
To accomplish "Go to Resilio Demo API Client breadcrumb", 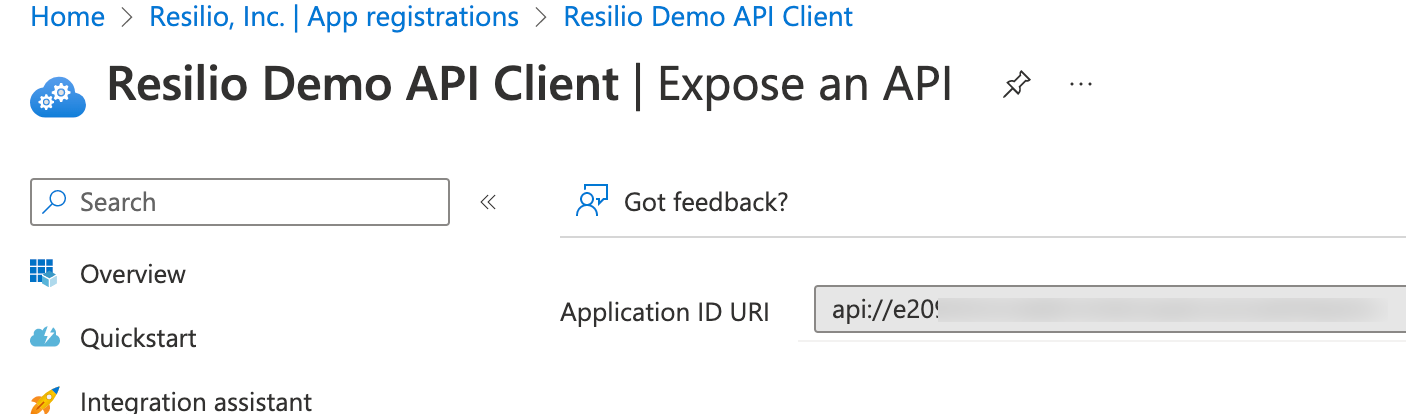I will point(708,17).
